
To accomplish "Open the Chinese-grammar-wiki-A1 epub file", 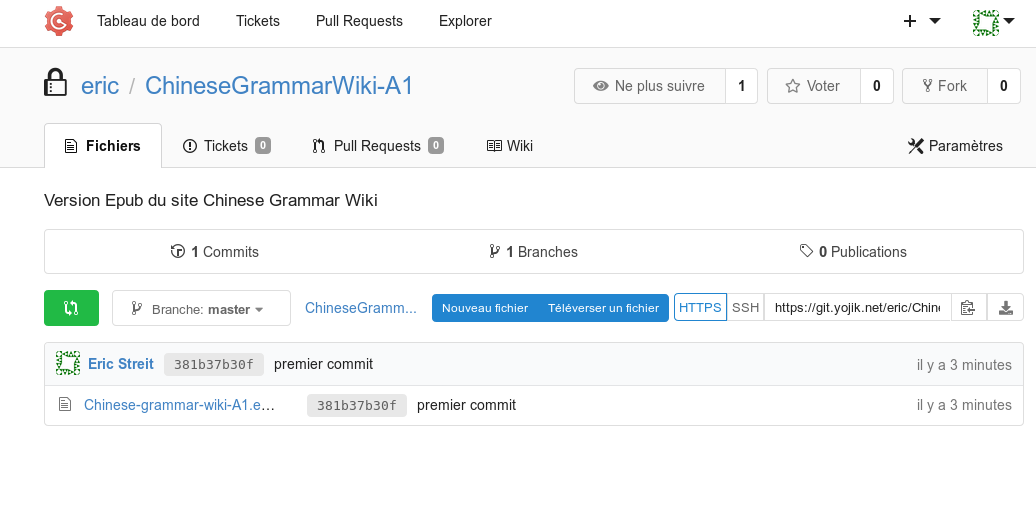I will tap(179, 405).
